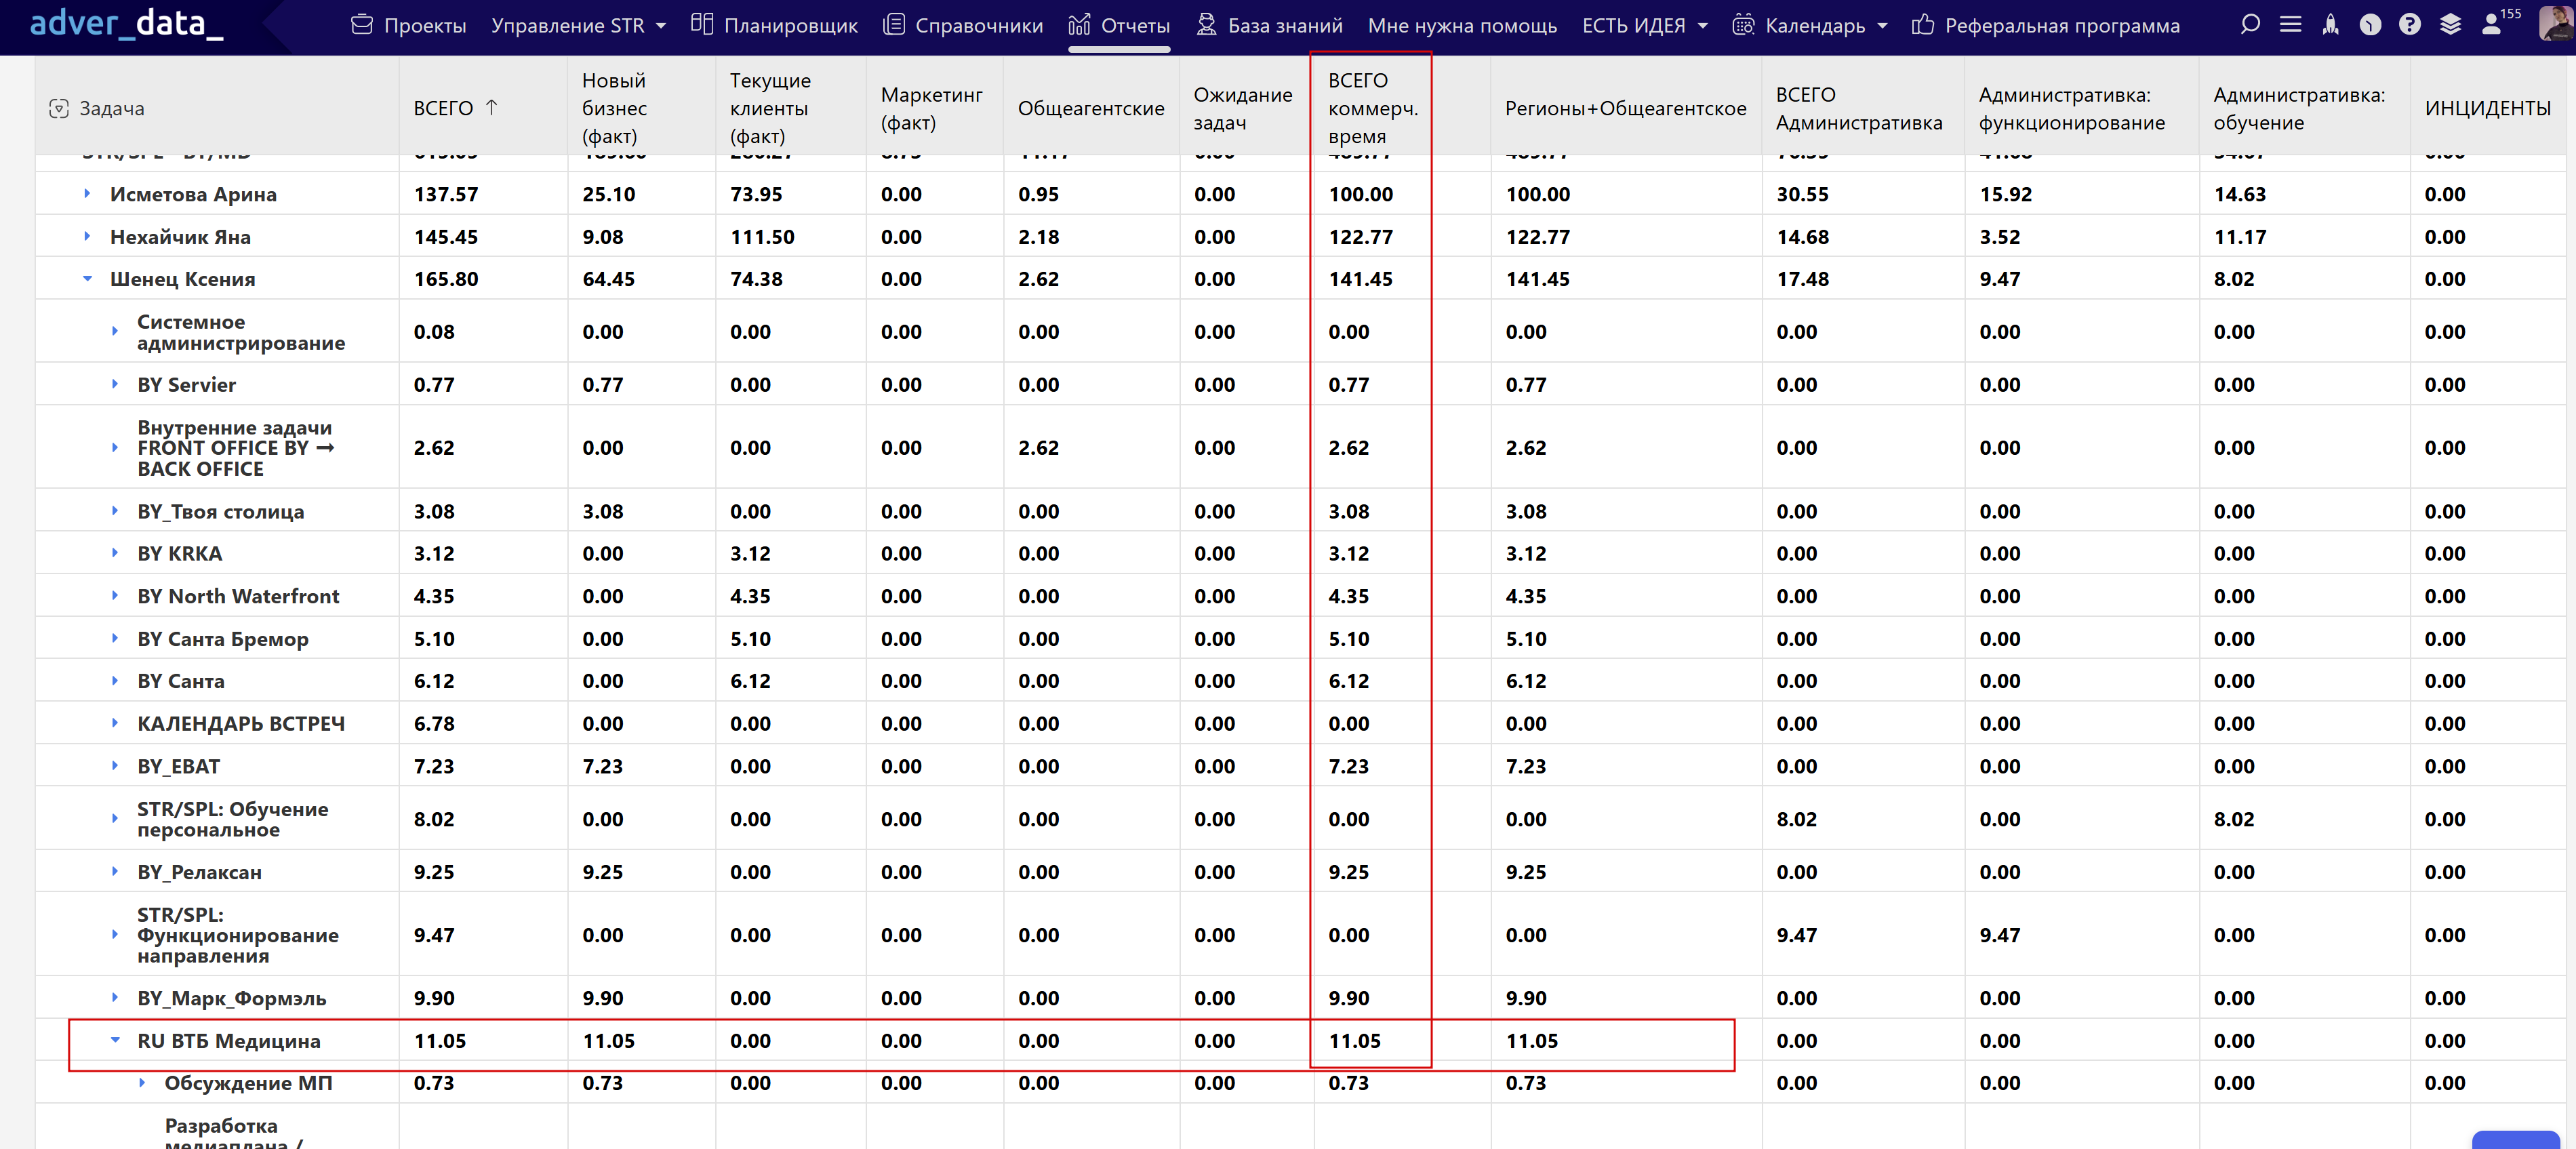Open the stacked layers icon
Viewport: 2576px width, 1149px height.
click(2450, 25)
